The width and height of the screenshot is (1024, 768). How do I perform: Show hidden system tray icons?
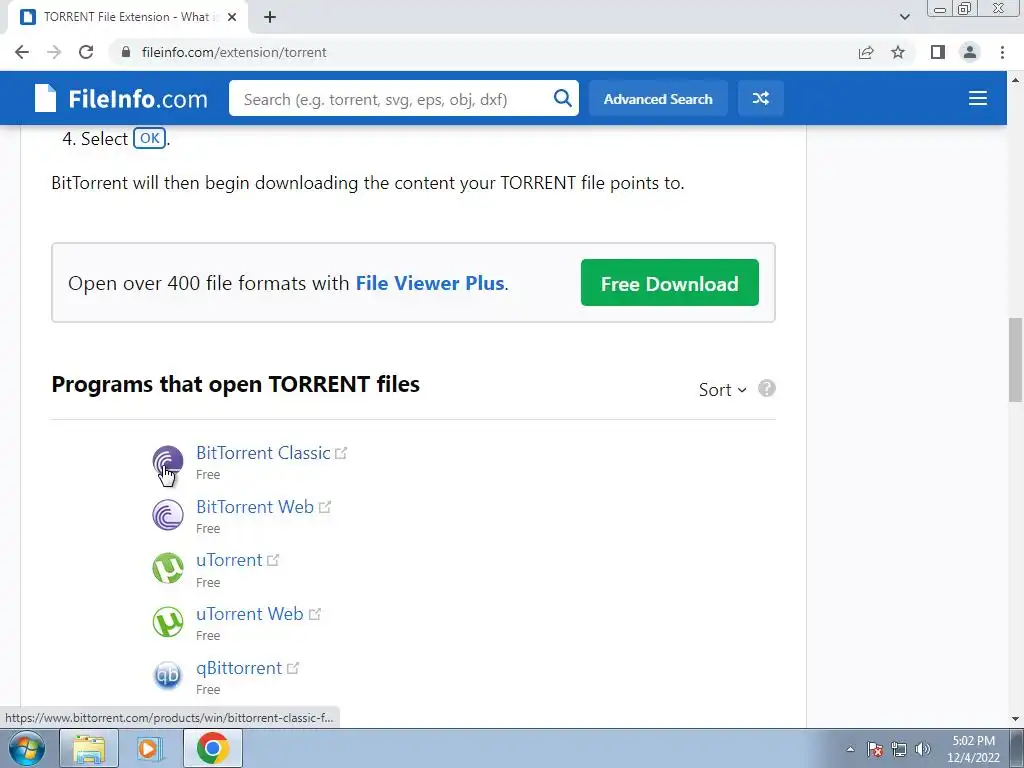[850, 749]
